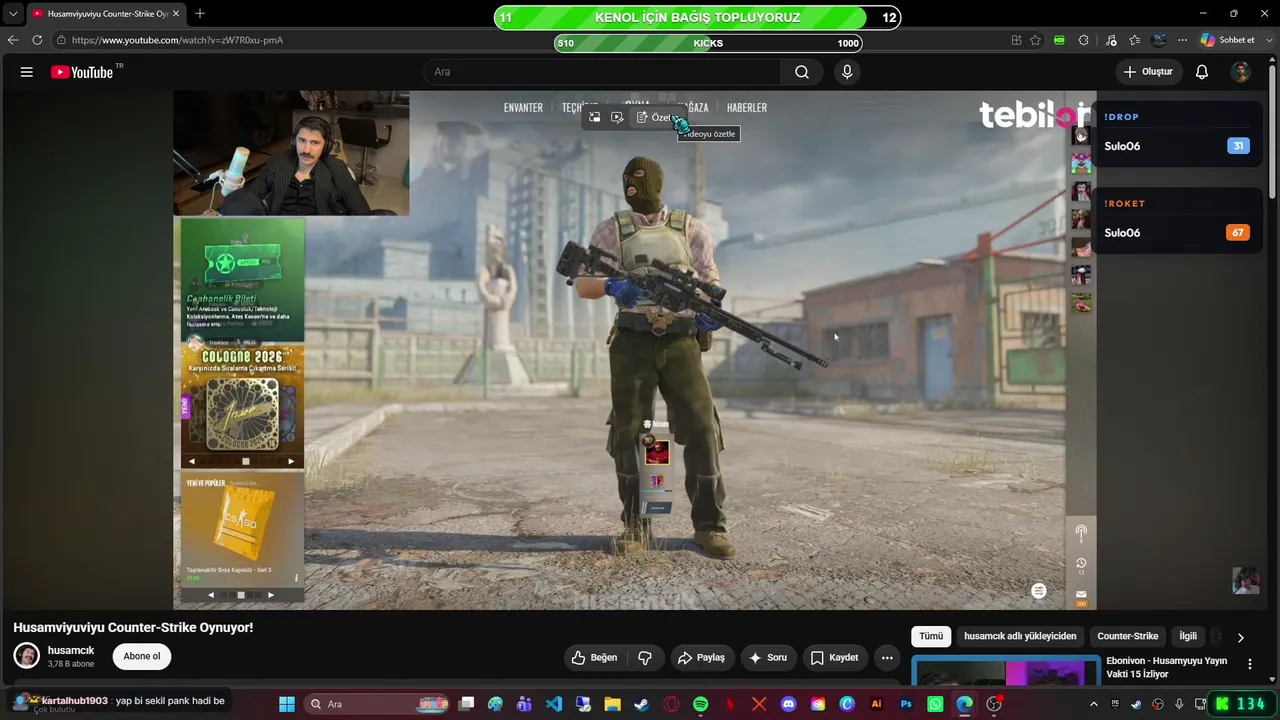Open the browser media control icon
The image size is (1280, 720).
point(1111,40)
